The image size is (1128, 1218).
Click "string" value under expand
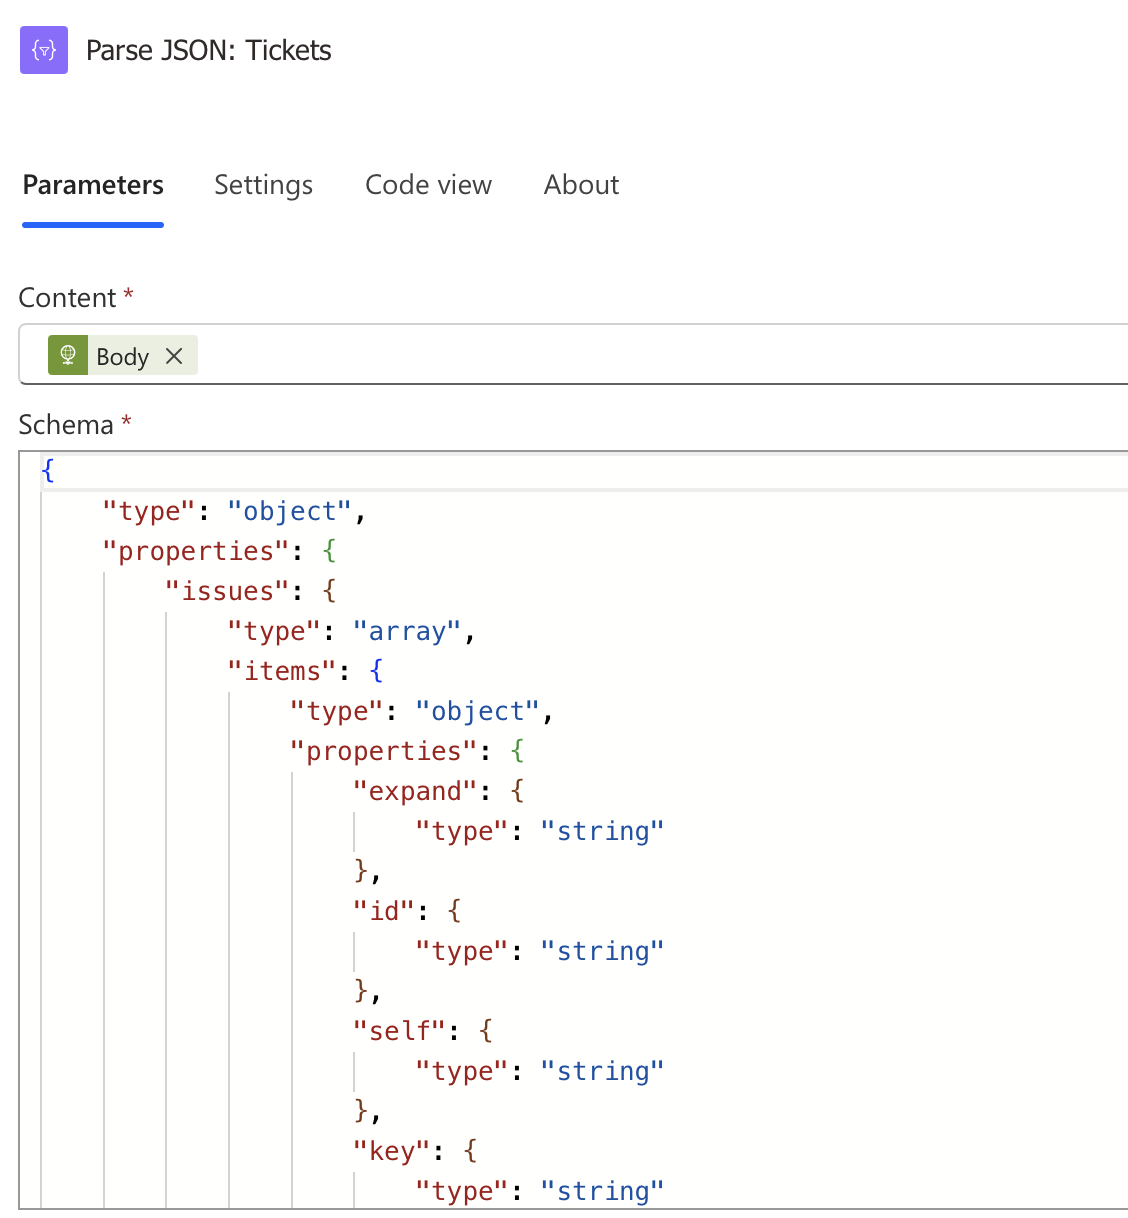coord(602,831)
